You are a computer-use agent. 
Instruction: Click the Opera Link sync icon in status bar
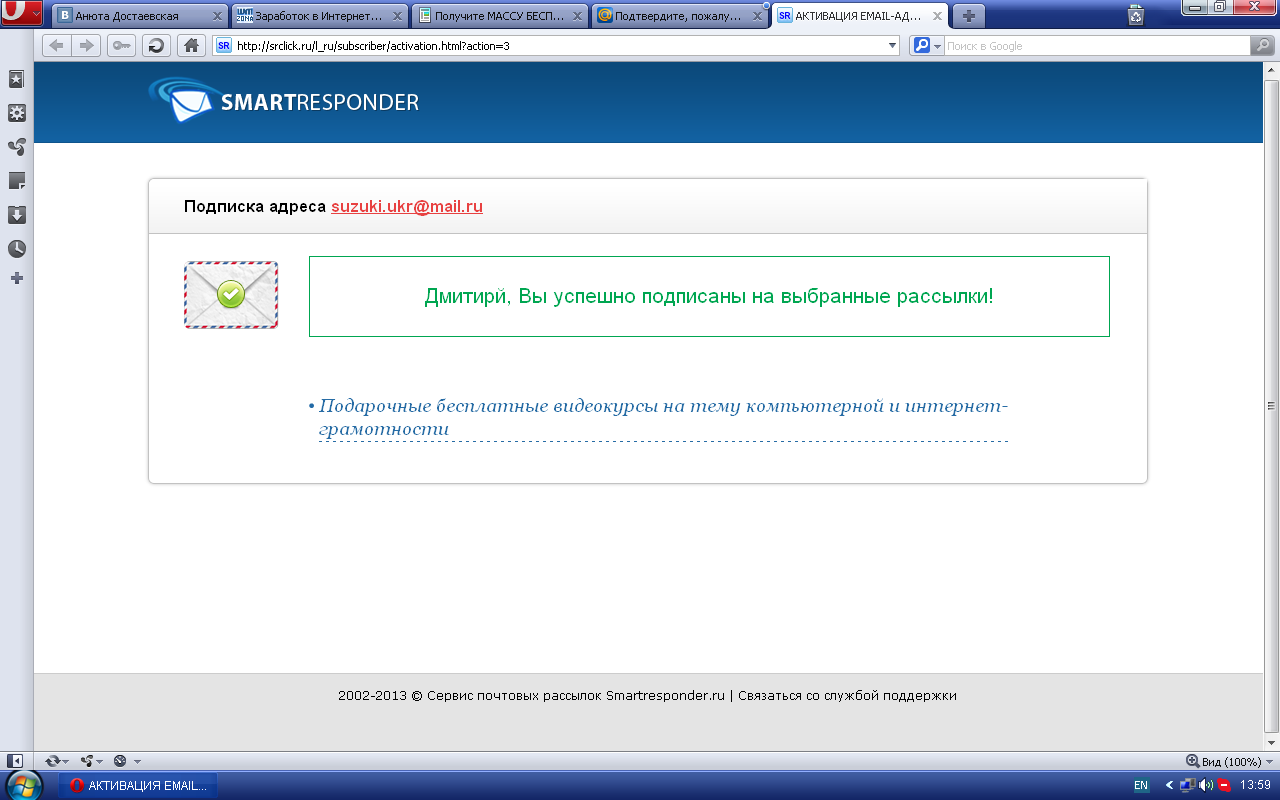coord(53,761)
